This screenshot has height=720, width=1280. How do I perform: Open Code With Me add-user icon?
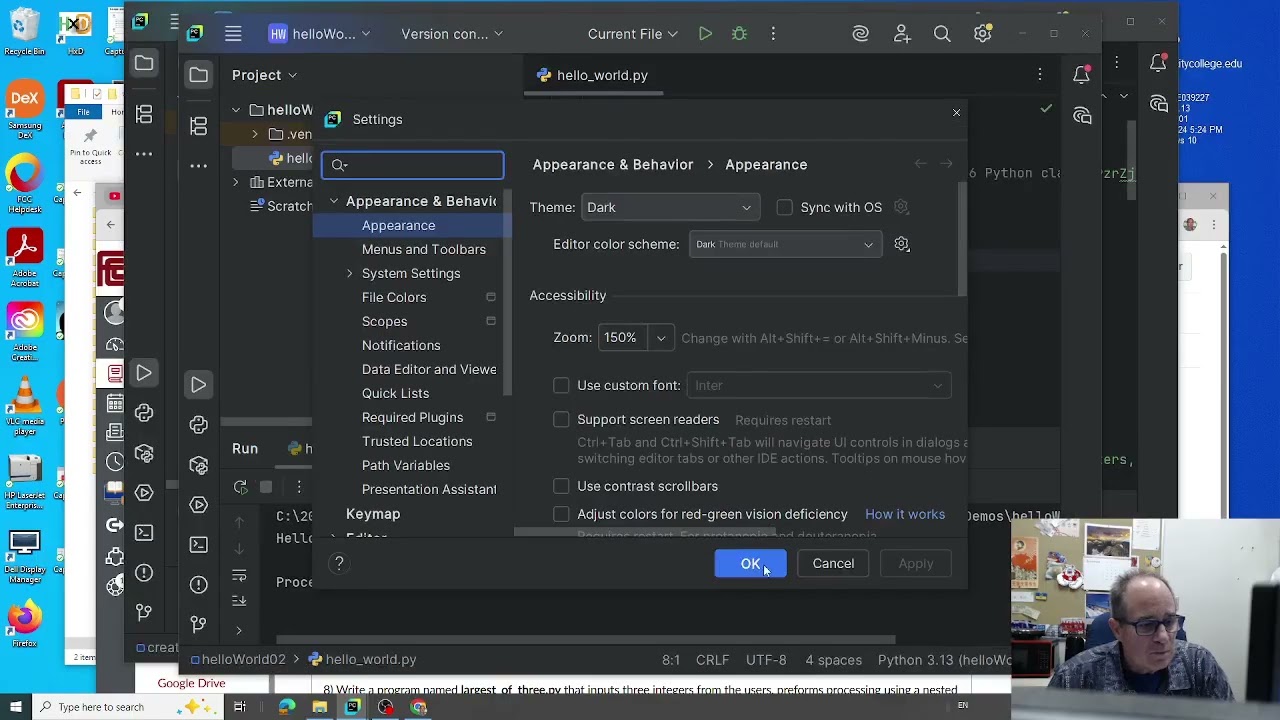click(902, 34)
